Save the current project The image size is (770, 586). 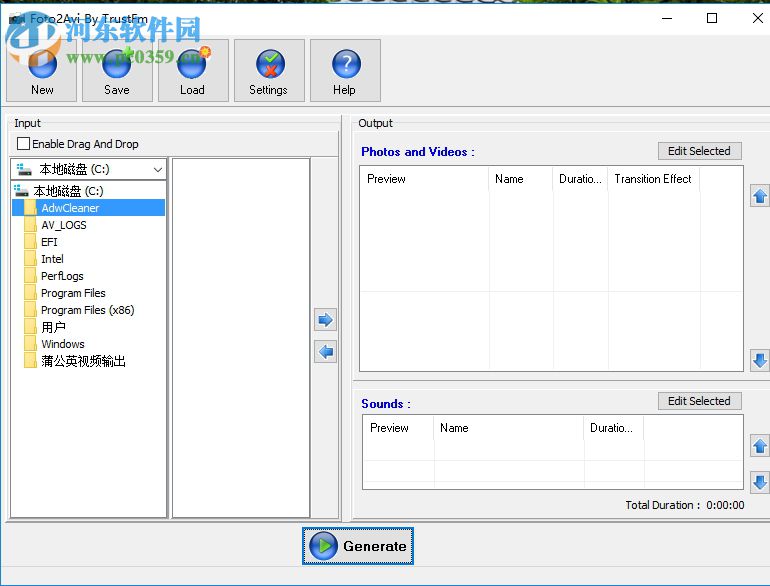(117, 71)
